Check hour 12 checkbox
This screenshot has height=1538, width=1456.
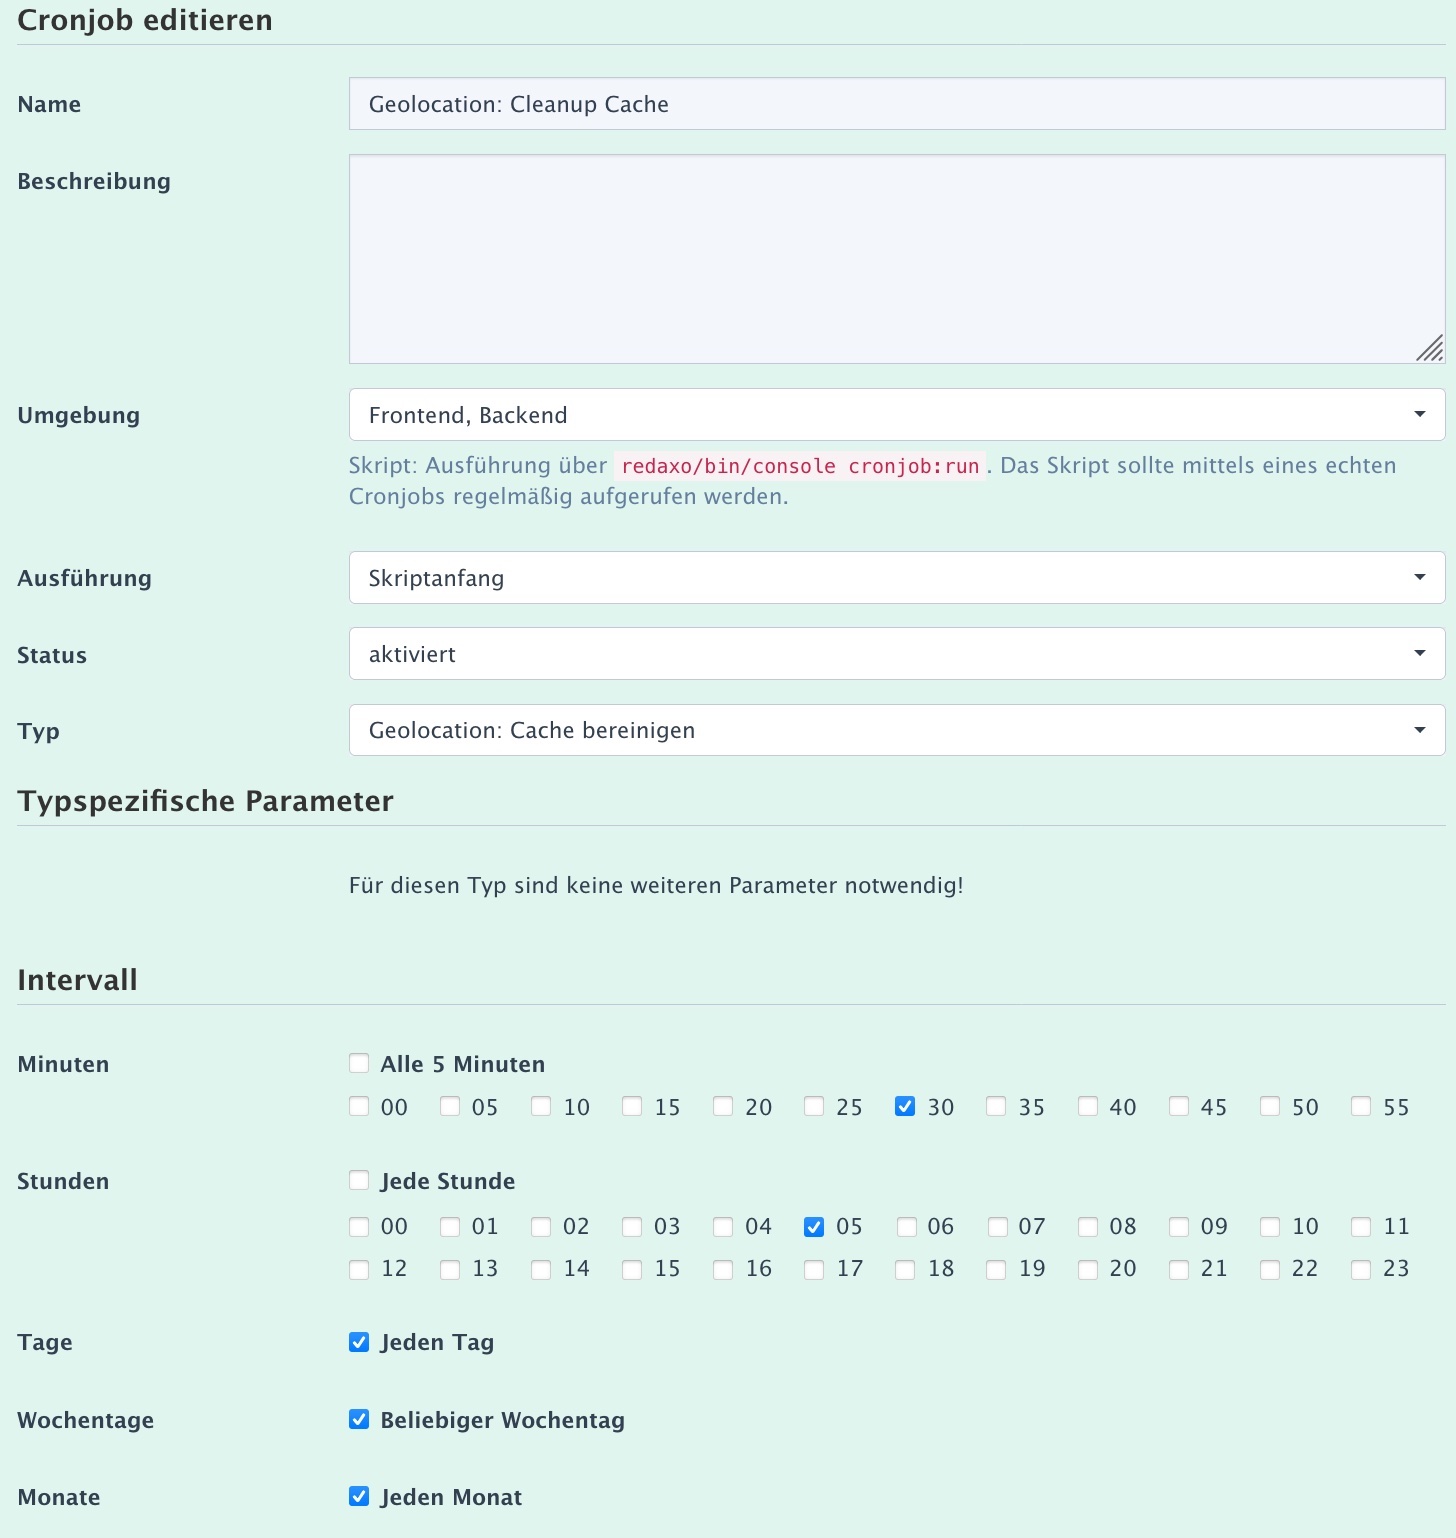coord(359,1269)
